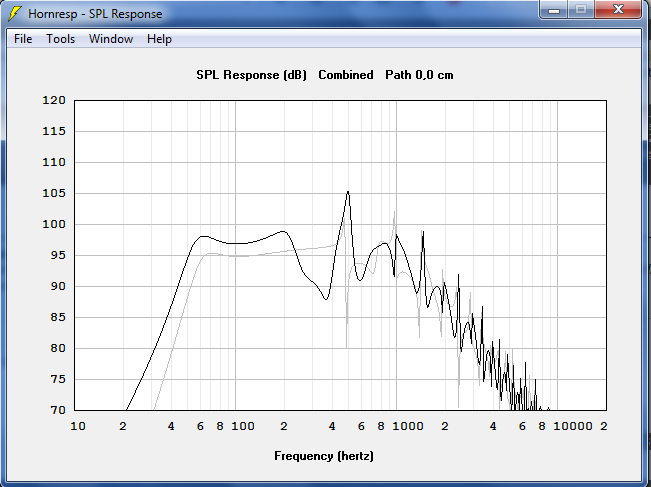
Task: Click the 'Frequency (hertz)' axis title
Action: [x=324, y=456]
